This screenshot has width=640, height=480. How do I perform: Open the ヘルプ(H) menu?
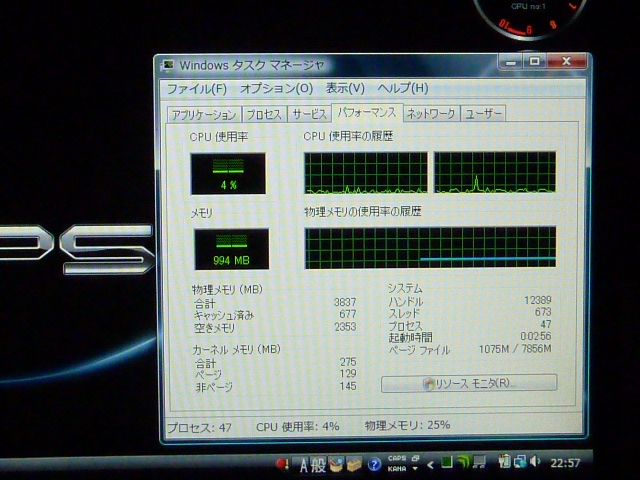tap(403, 88)
